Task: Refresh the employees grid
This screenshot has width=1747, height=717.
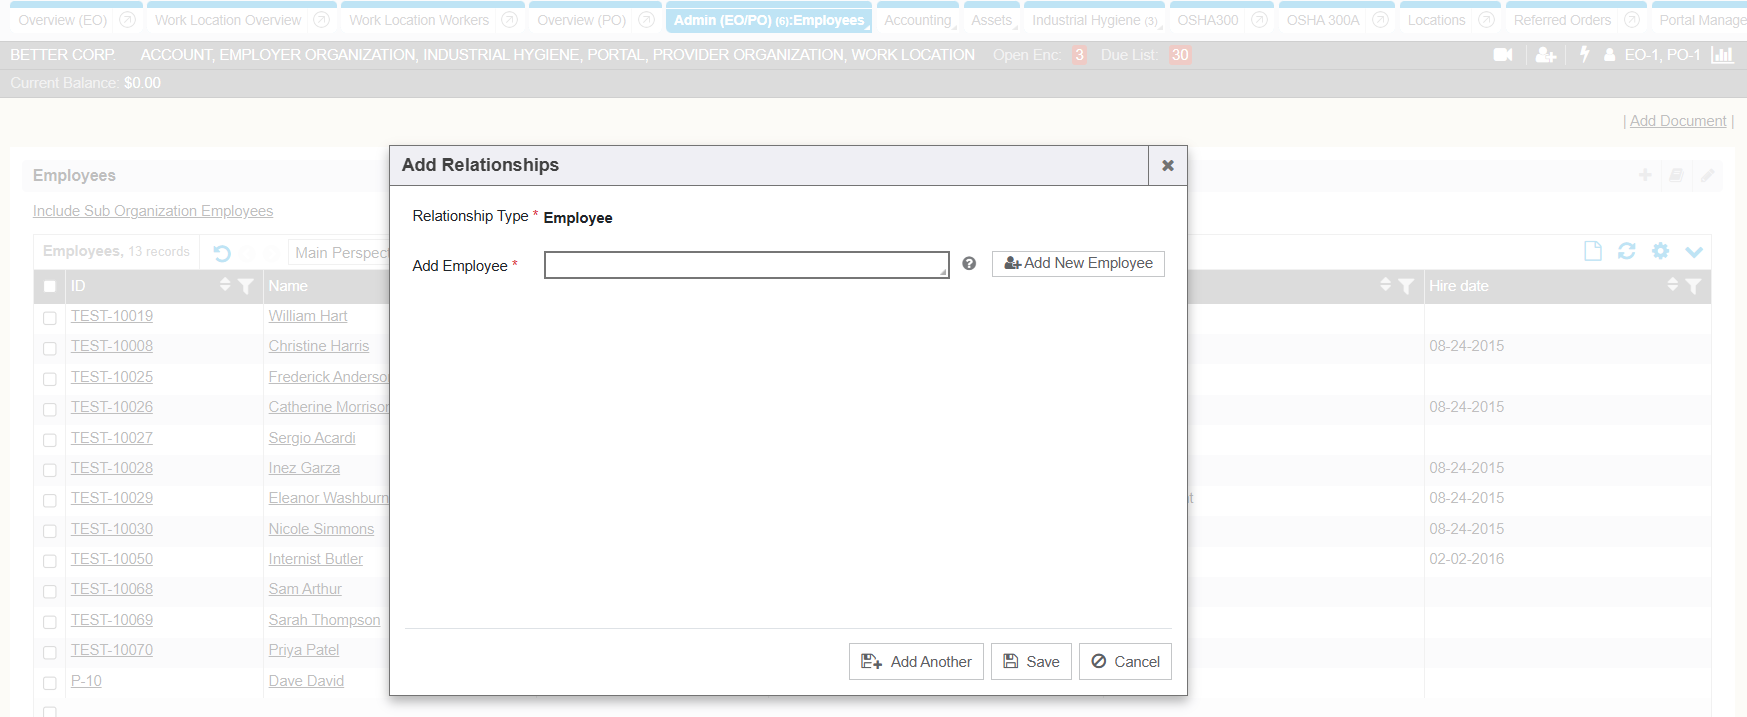Action: [1626, 252]
